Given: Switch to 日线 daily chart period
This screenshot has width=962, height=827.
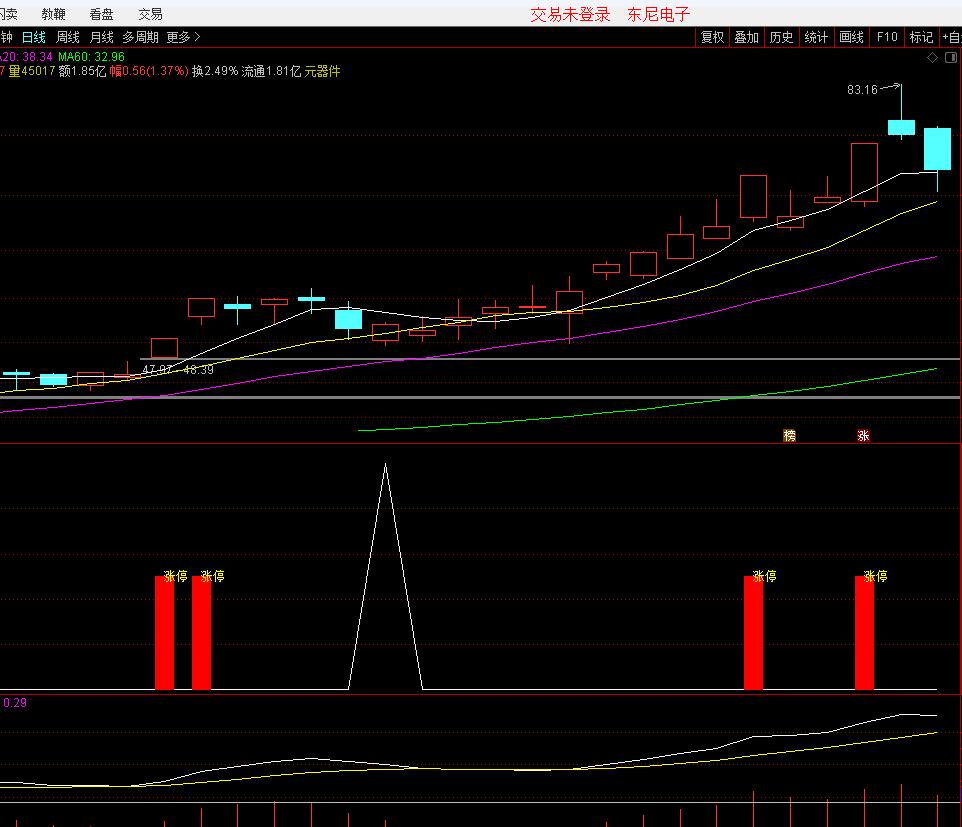Looking at the screenshot, I should (34, 37).
